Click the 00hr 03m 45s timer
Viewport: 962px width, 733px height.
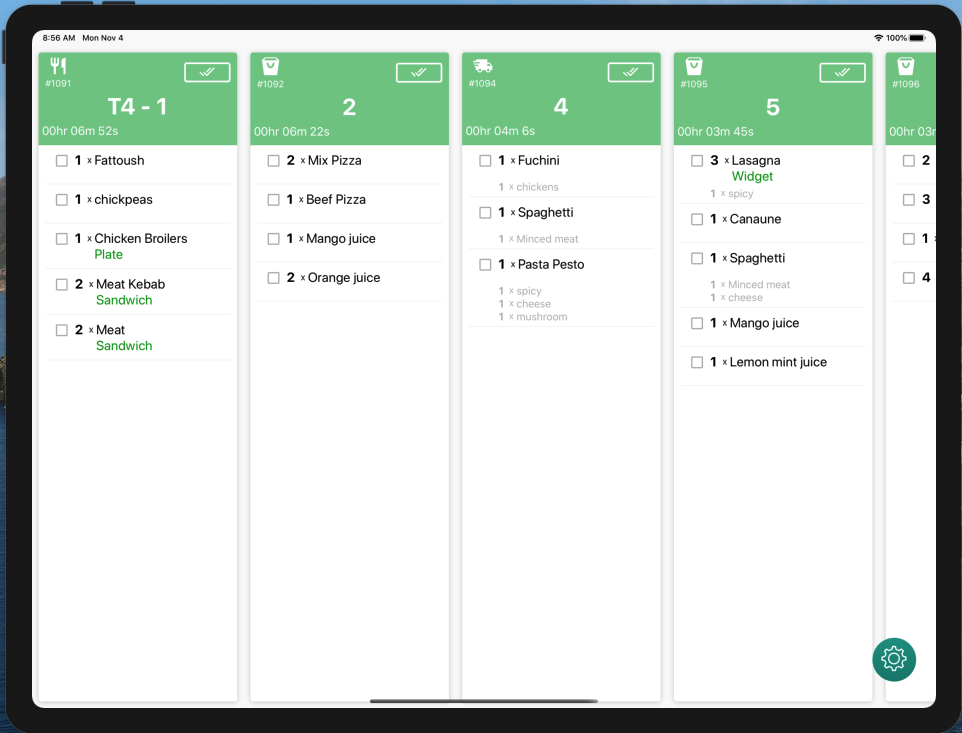tap(715, 131)
